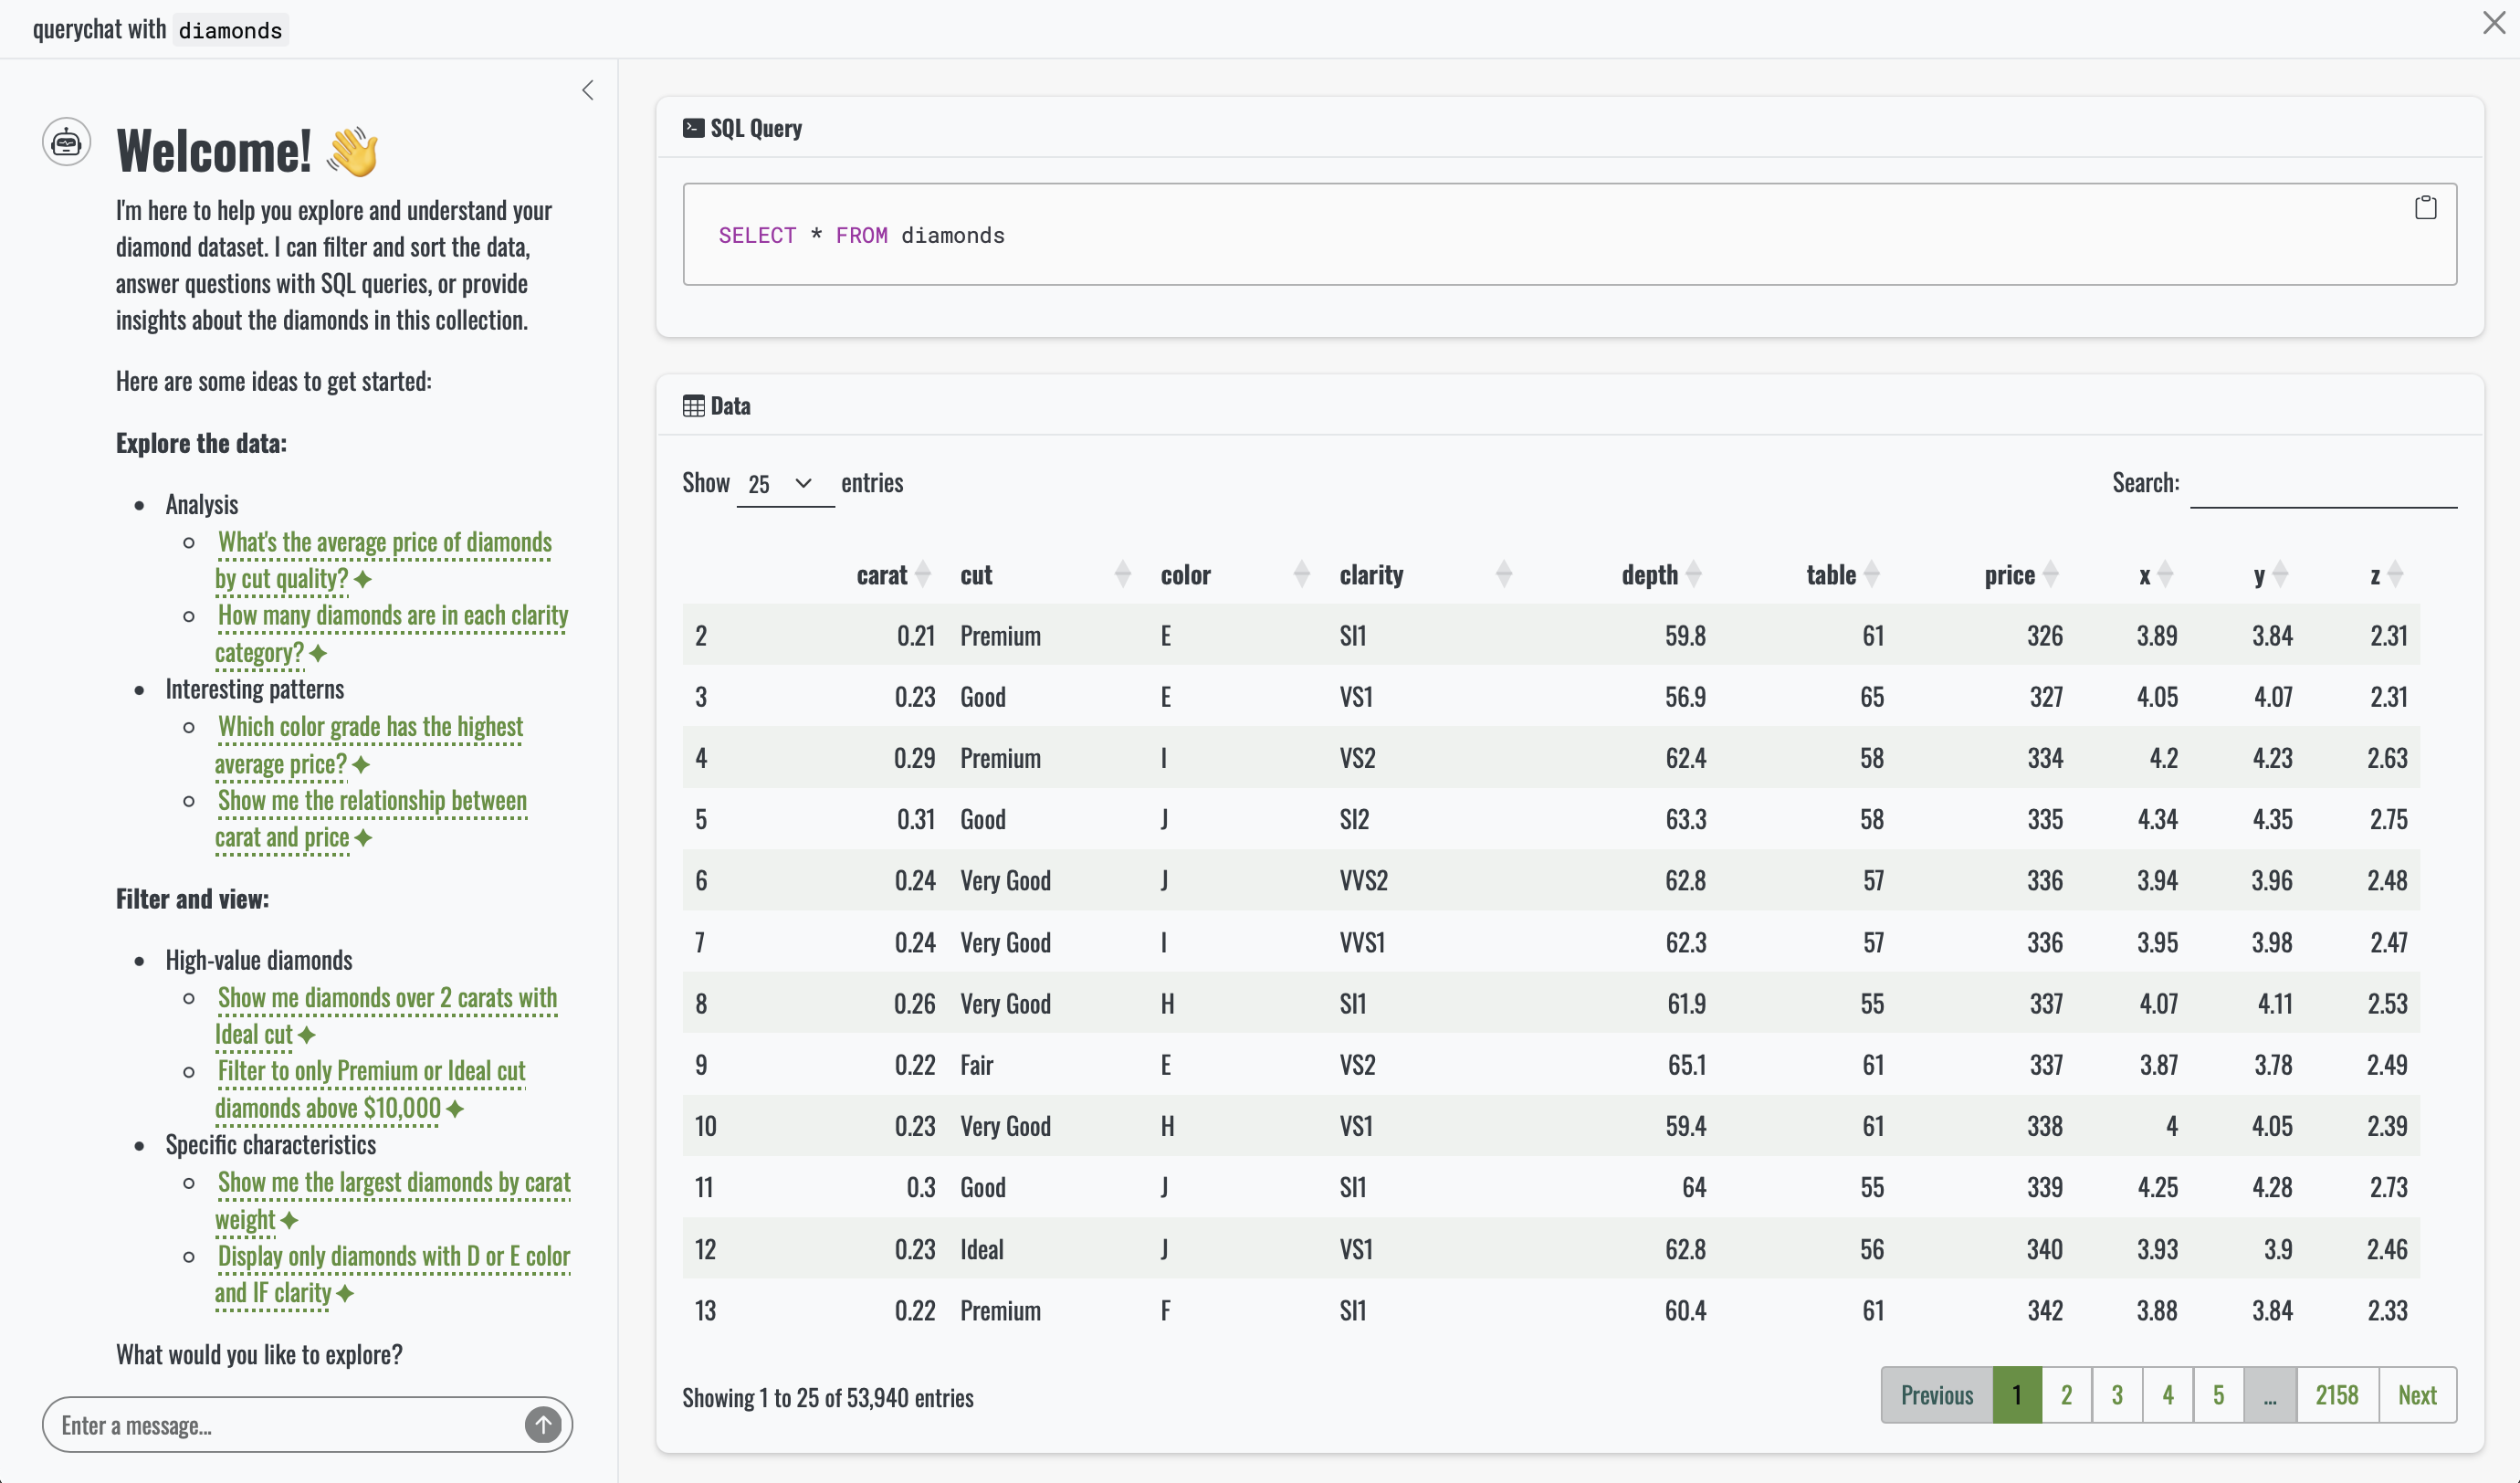
Task: Sort table by cut column arrows
Action: (1122, 575)
